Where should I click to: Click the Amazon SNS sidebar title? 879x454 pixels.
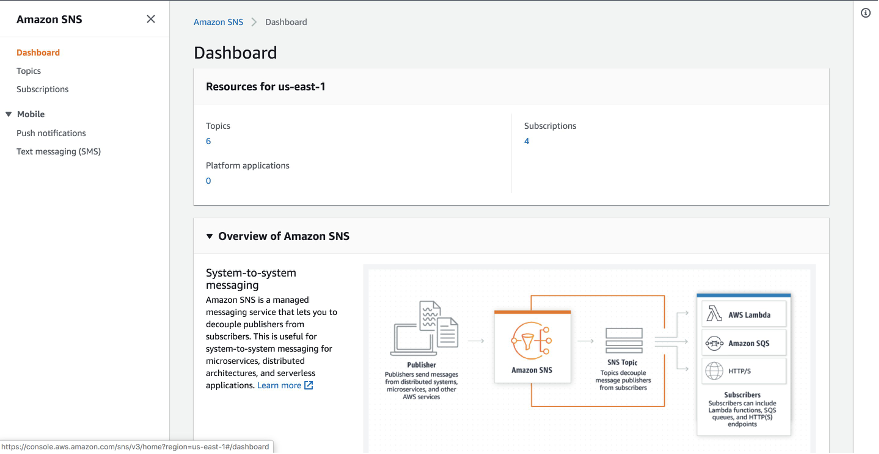49,20
